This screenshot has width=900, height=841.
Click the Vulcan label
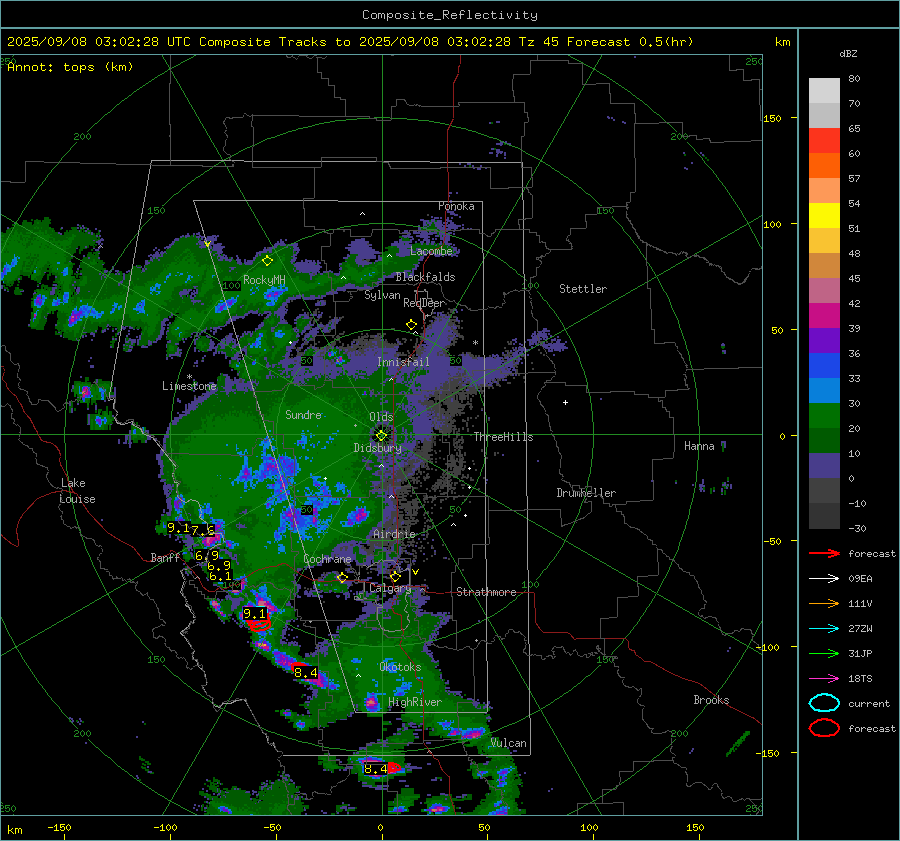click(508, 743)
